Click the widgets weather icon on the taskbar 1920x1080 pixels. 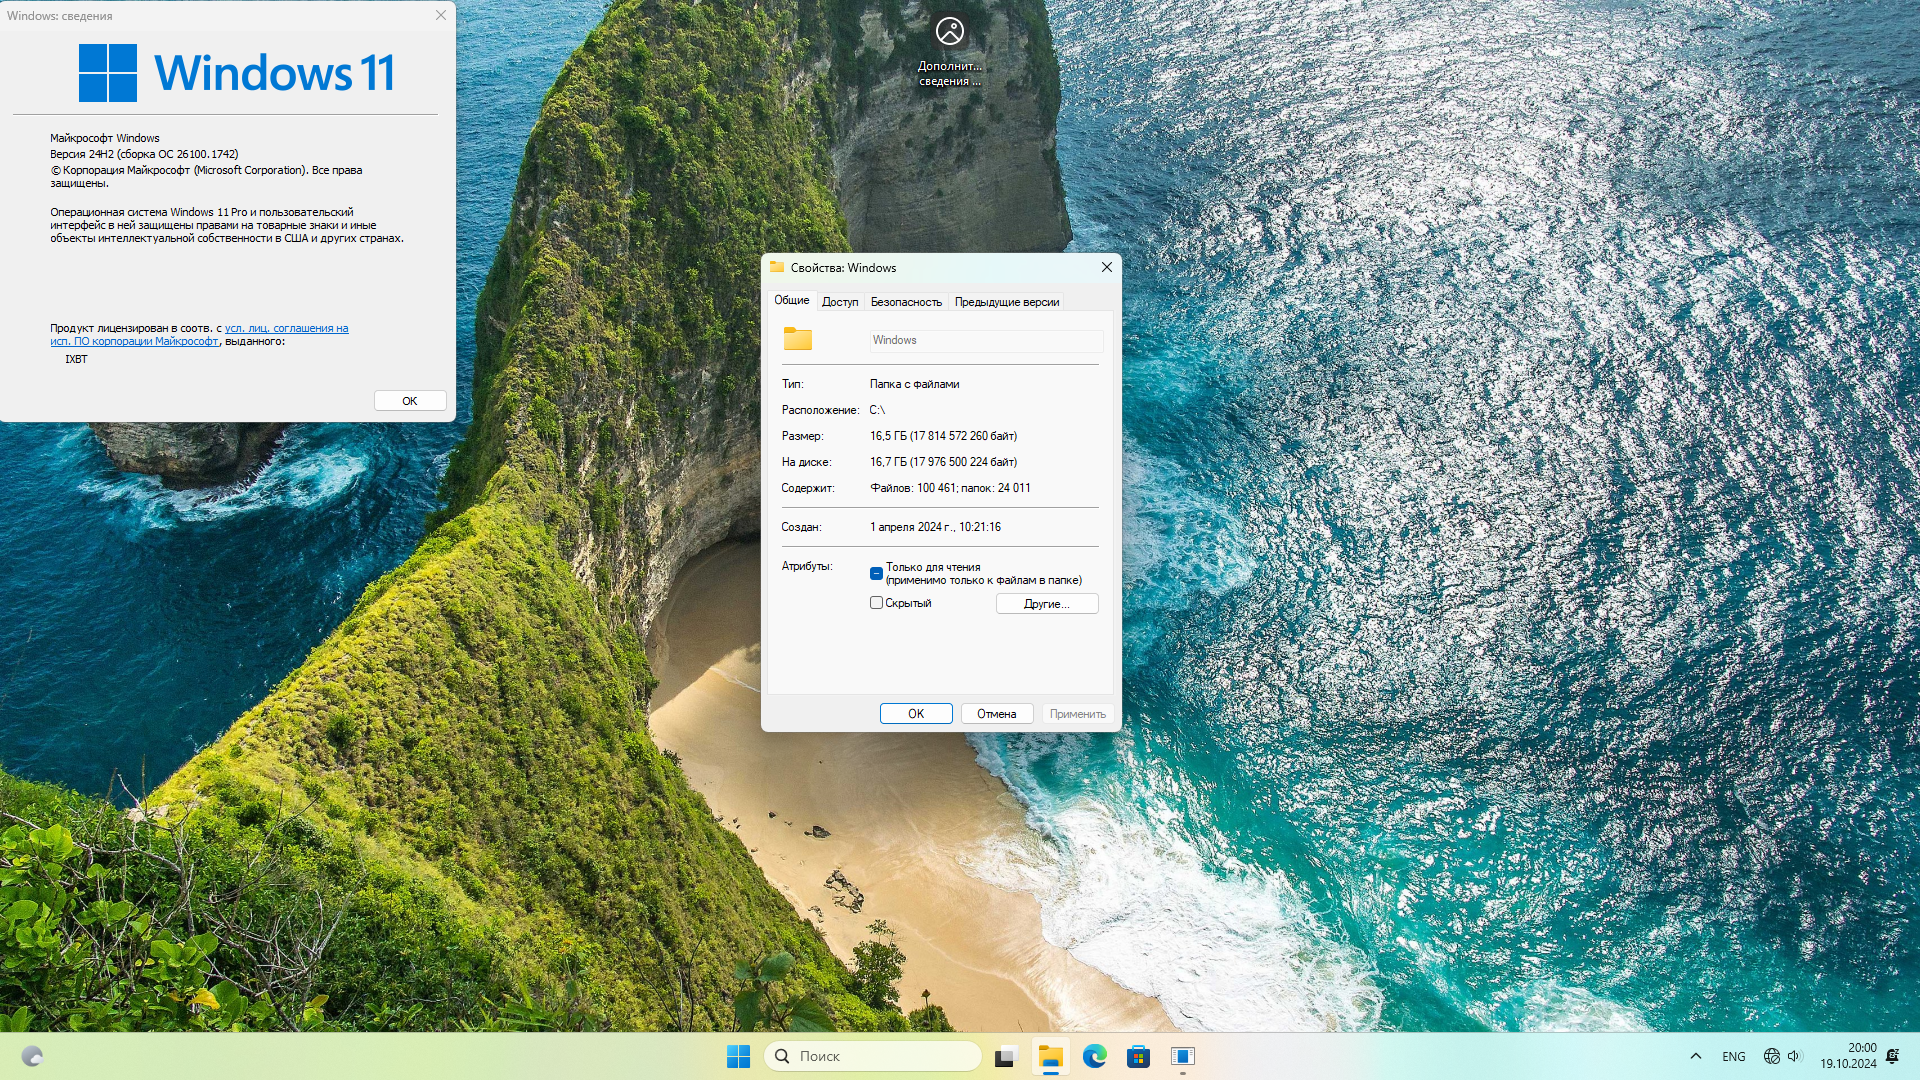[x=32, y=1056]
